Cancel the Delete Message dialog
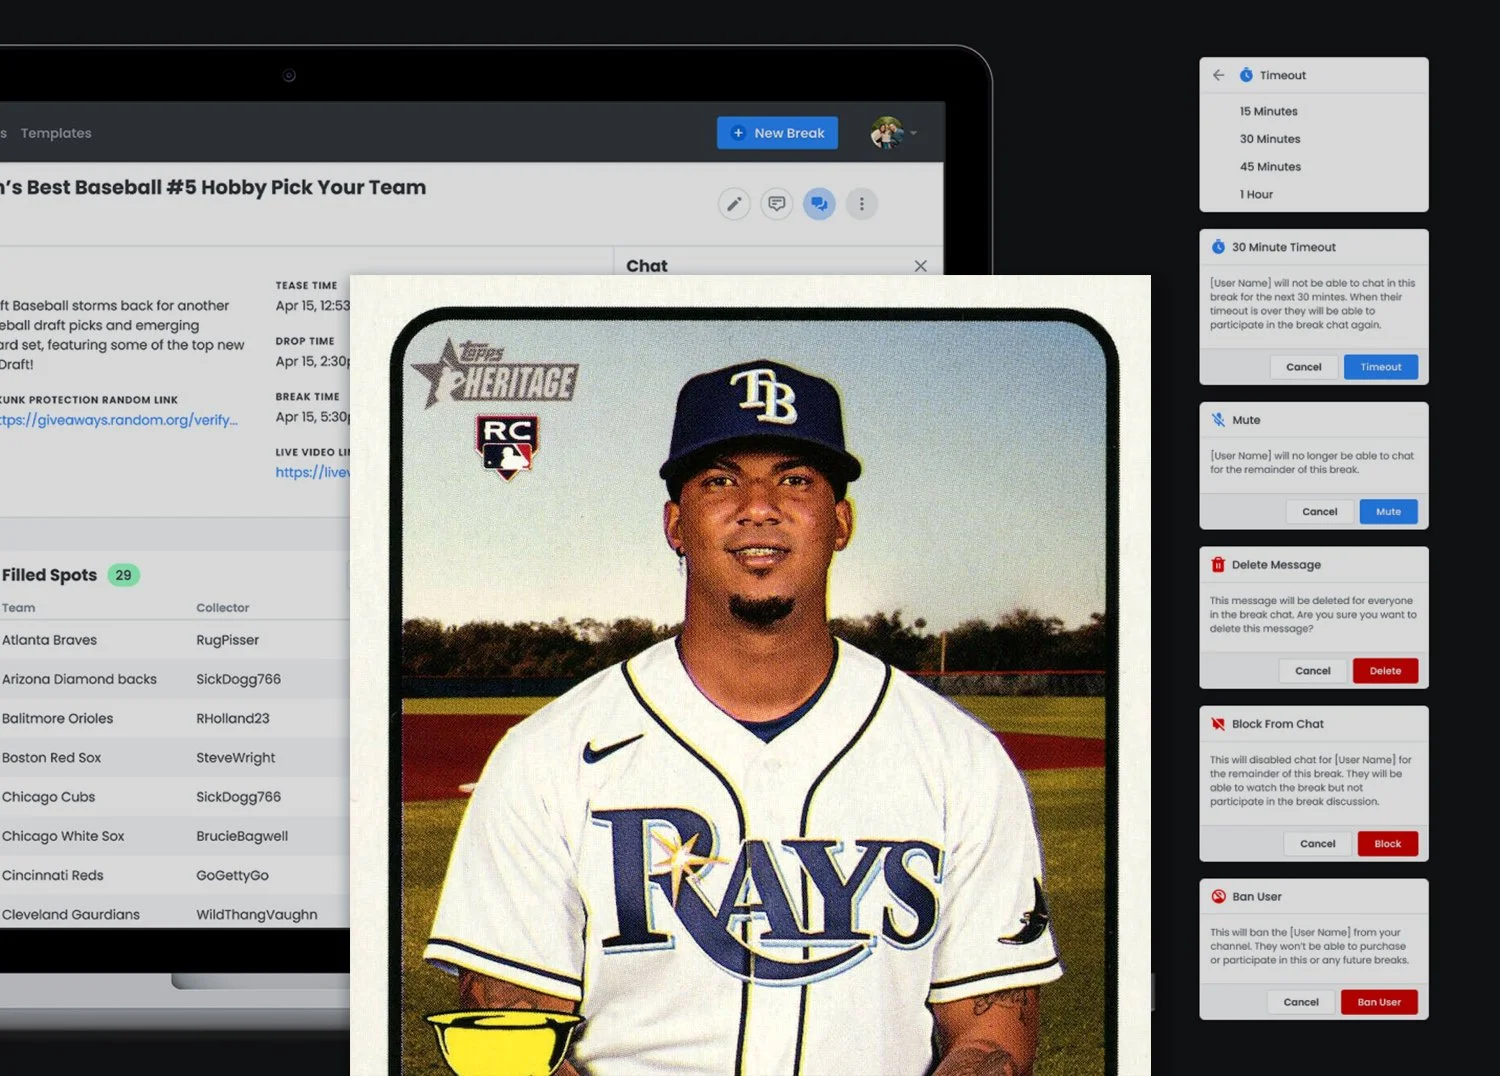This screenshot has width=1500, height=1076. coord(1312,671)
